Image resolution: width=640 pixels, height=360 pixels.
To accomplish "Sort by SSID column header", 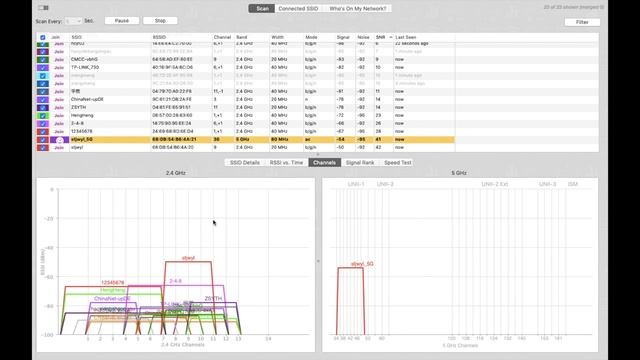I will pyautogui.click(x=76, y=37).
